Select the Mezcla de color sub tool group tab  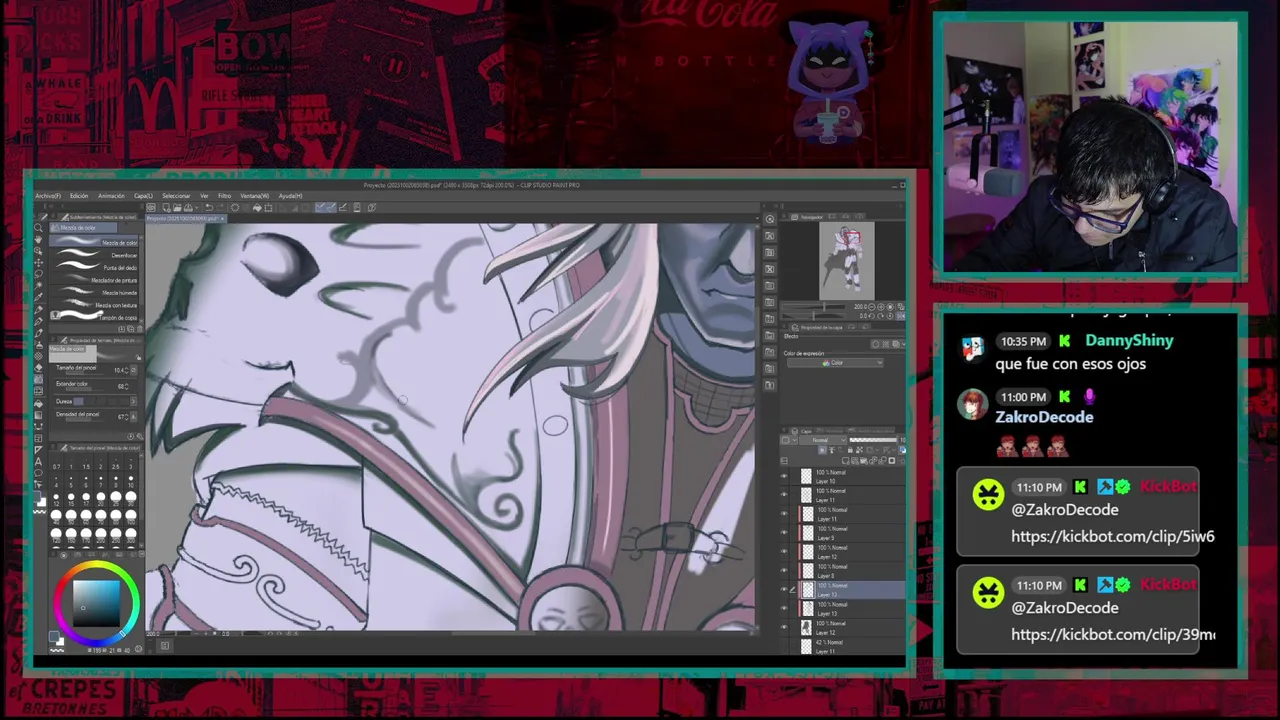83,228
